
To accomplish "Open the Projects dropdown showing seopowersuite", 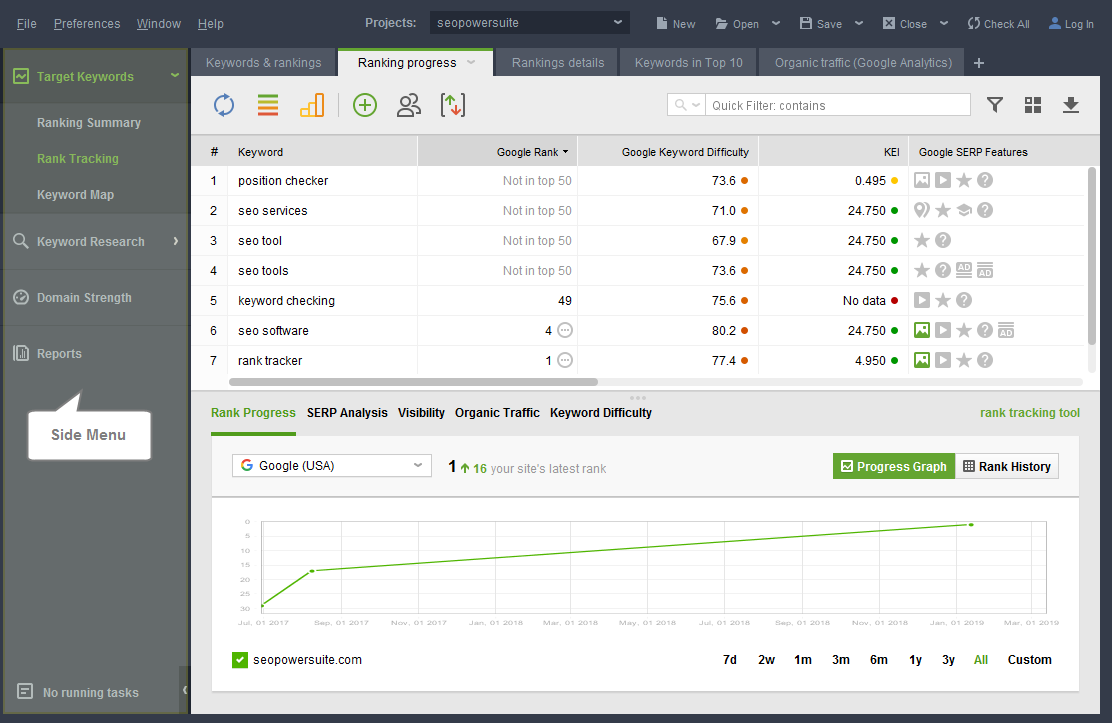I will 530,23.
